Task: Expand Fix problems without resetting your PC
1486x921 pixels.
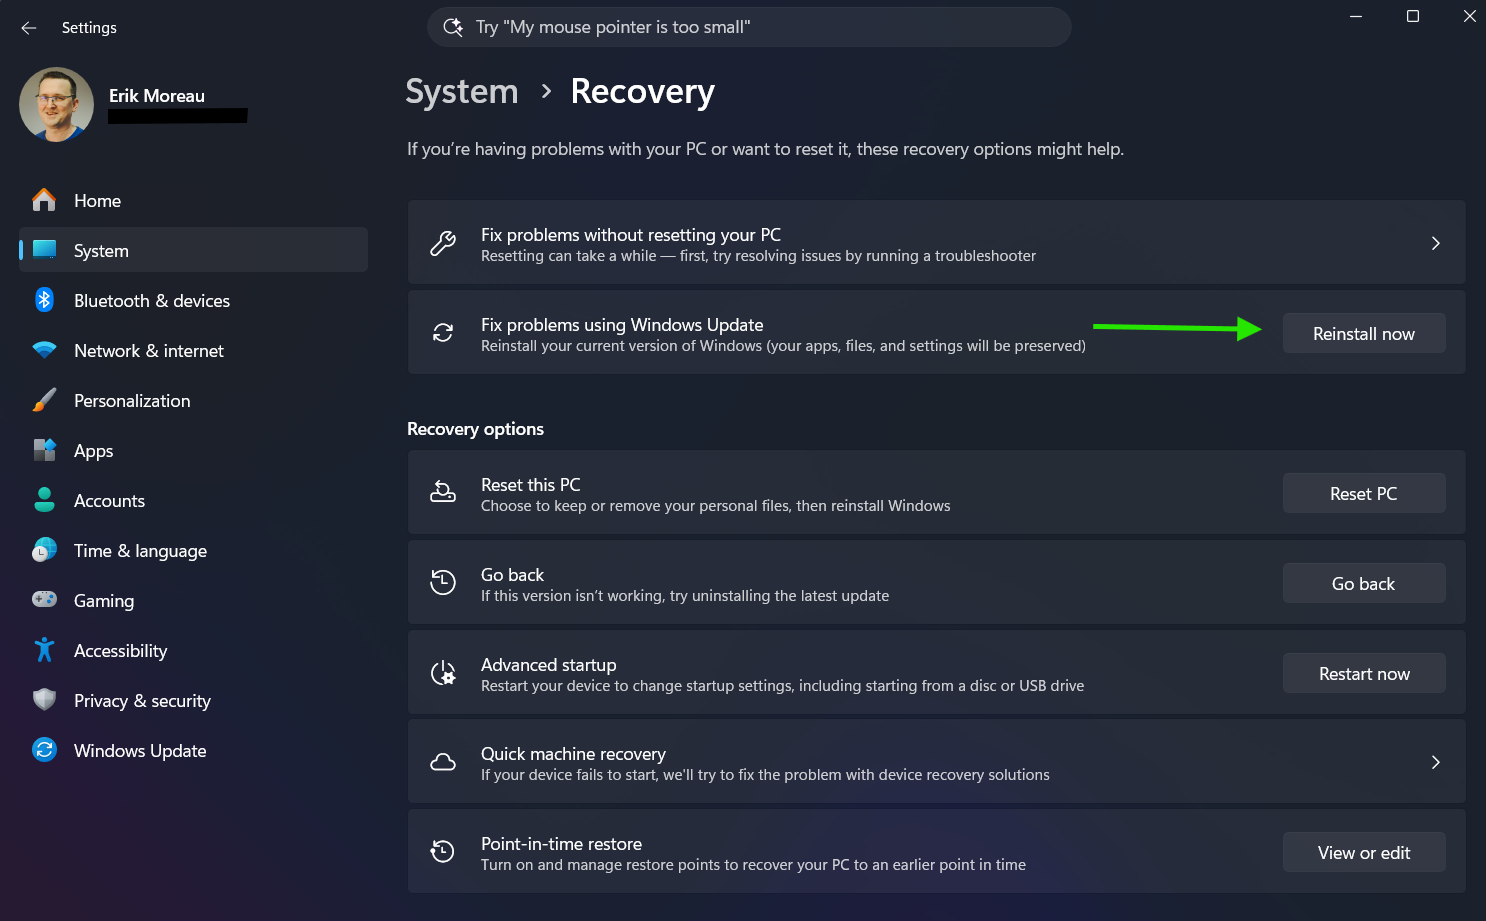Action: (x=936, y=243)
